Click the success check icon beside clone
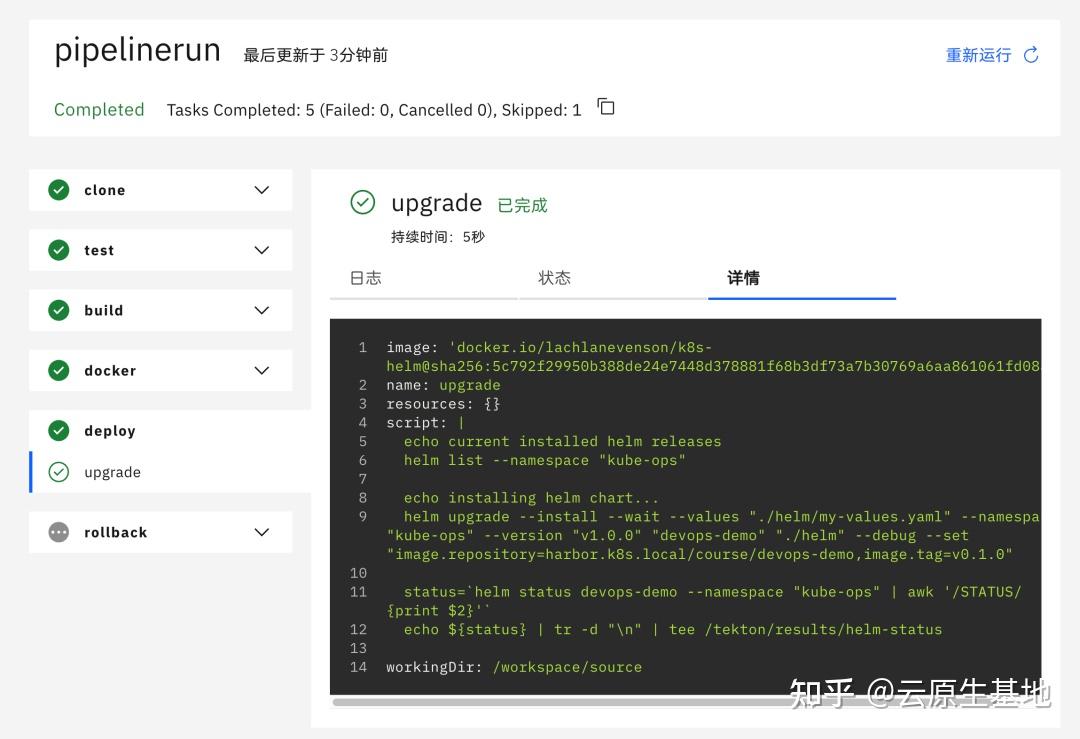The height and width of the screenshot is (739, 1080). coord(59,190)
